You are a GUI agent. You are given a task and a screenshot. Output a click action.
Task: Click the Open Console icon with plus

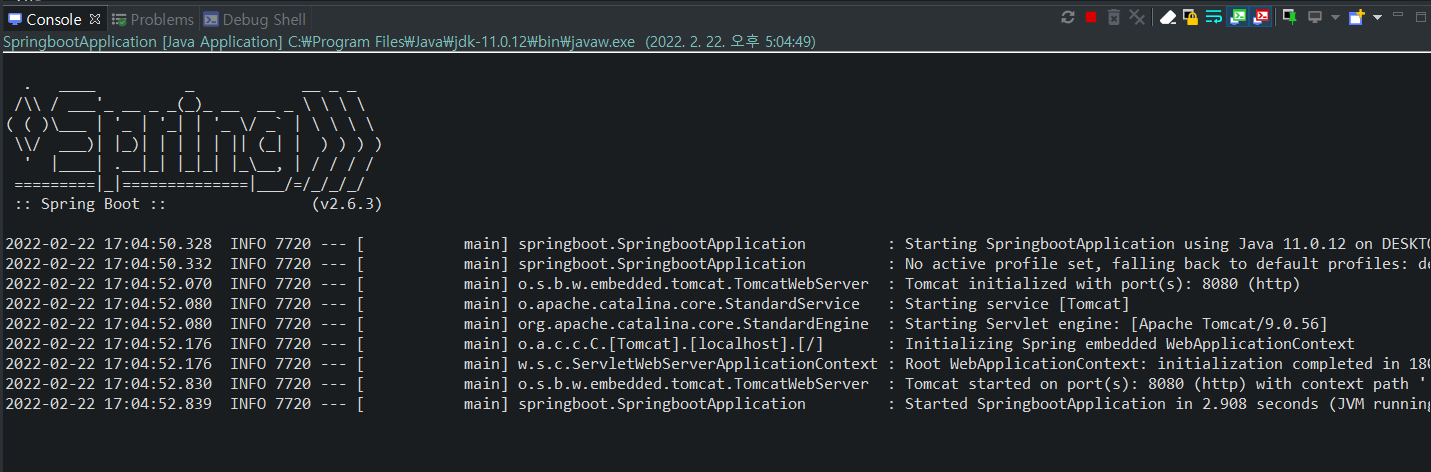tap(1357, 17)
